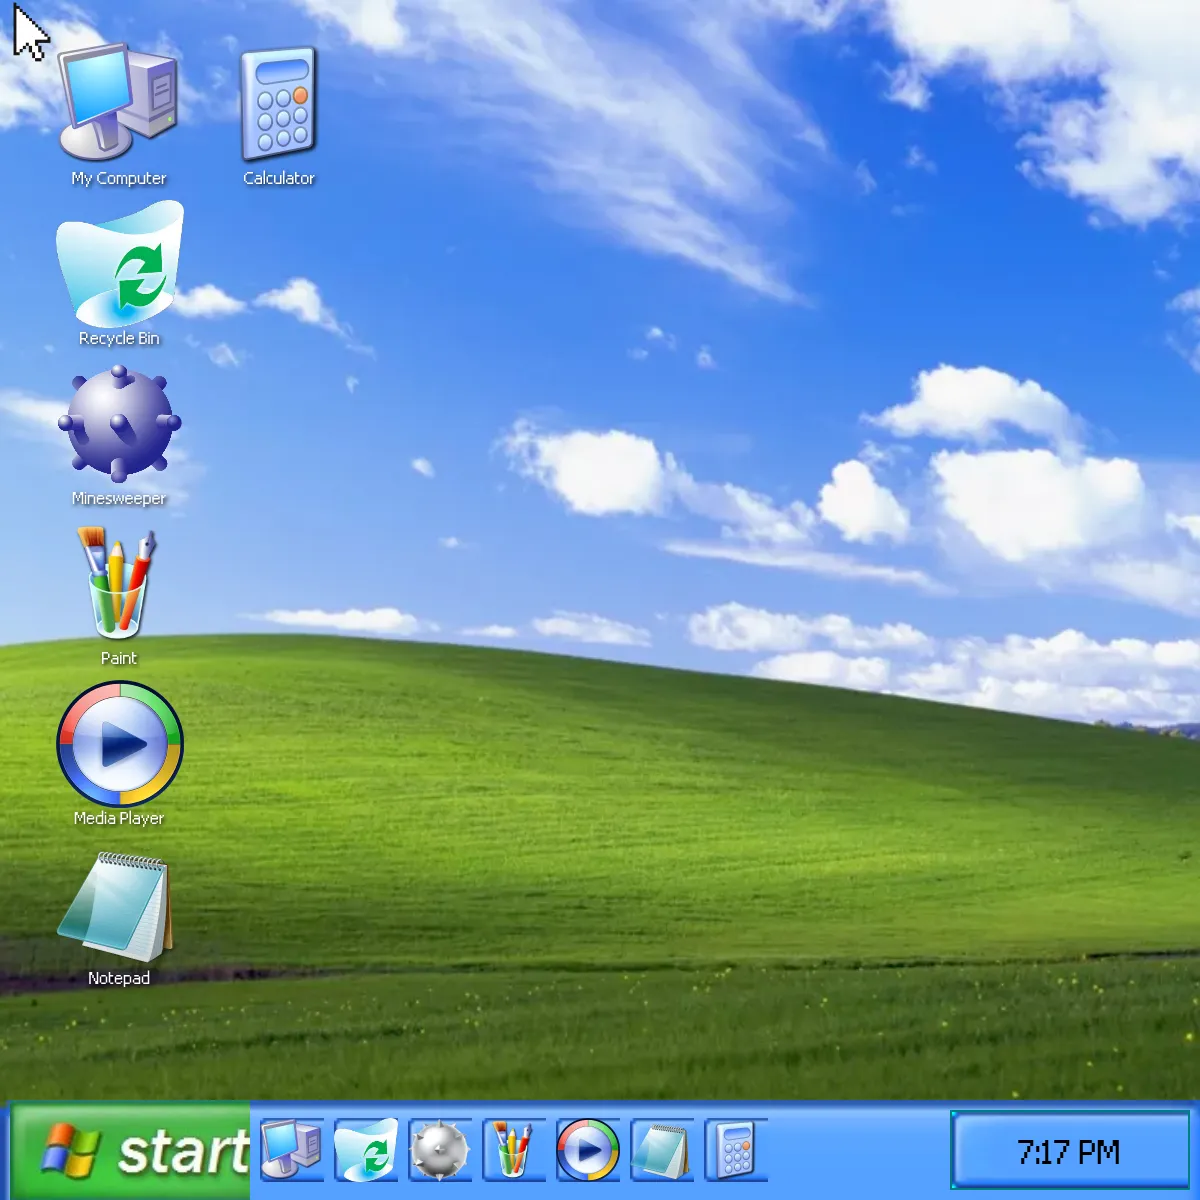The width and height of the screenshot is (1200, 1200).
Task: Click the "Media Player" icon label text
Action: coord(119,819)
